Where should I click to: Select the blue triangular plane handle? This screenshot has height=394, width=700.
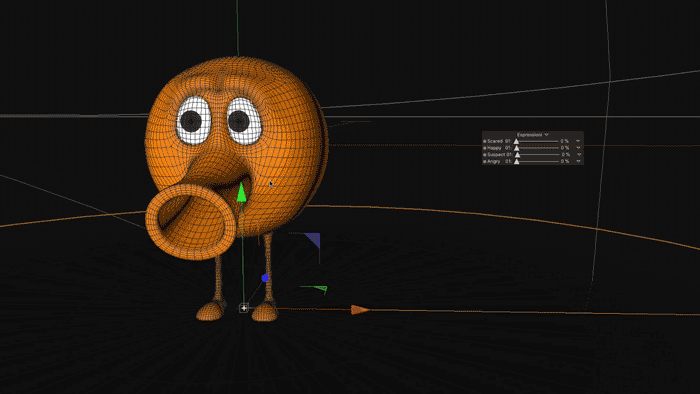pyautogui.click(x=313, y=240)
